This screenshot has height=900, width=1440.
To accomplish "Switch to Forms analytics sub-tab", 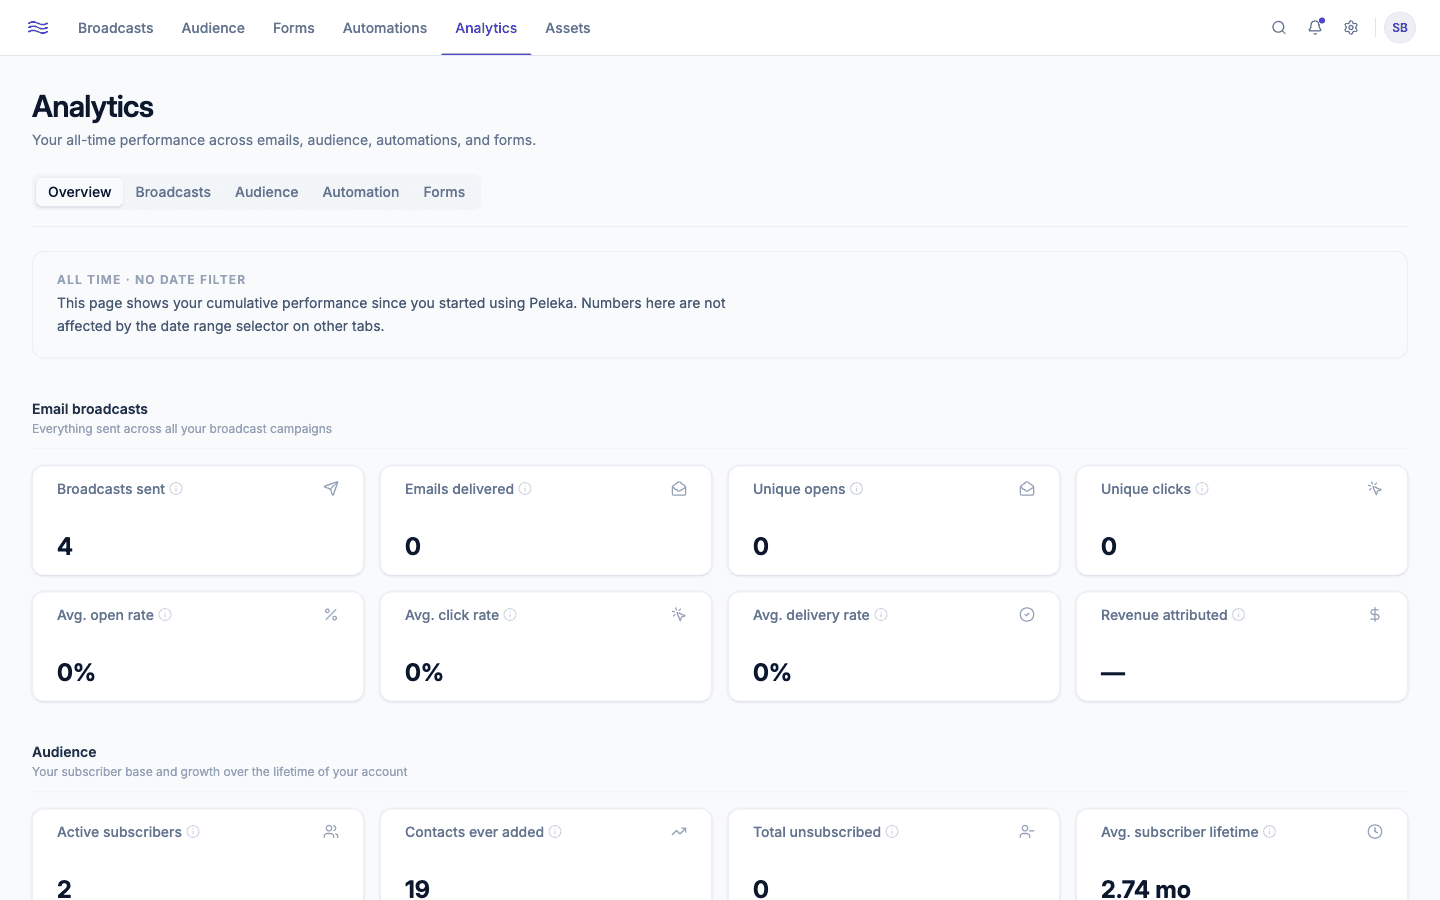I will [444, 192].
